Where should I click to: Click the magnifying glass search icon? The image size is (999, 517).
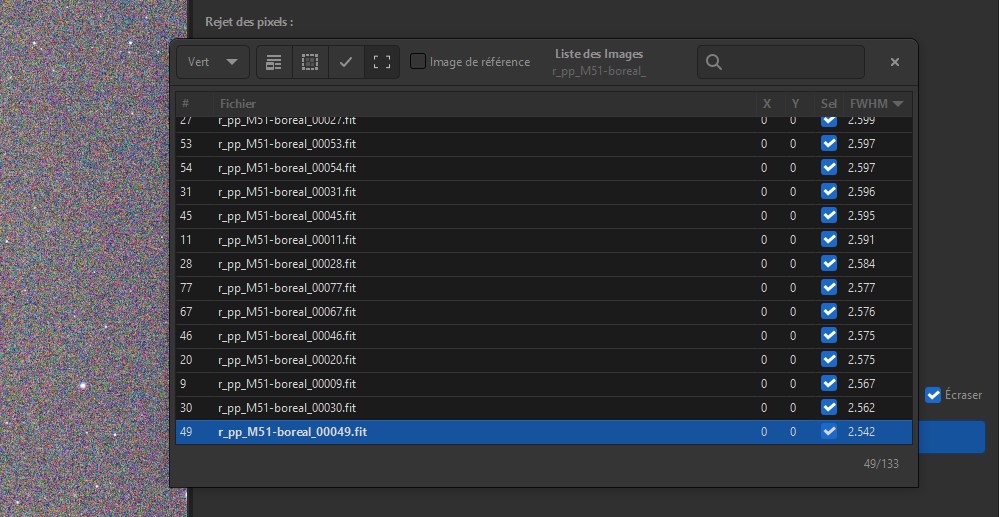click(714, 62)
